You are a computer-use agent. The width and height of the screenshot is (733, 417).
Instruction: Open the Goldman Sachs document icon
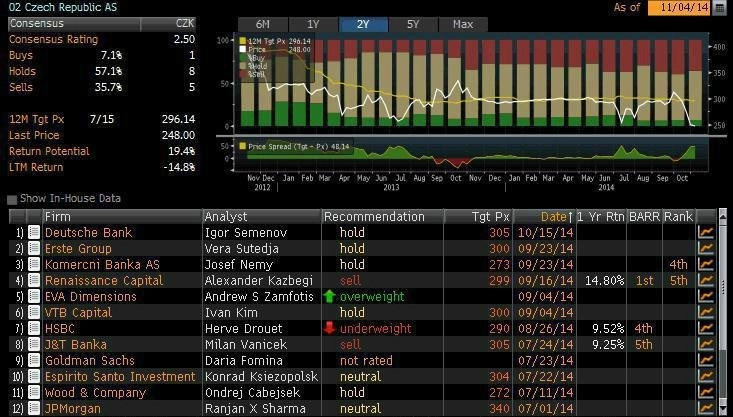click(34, 360)
